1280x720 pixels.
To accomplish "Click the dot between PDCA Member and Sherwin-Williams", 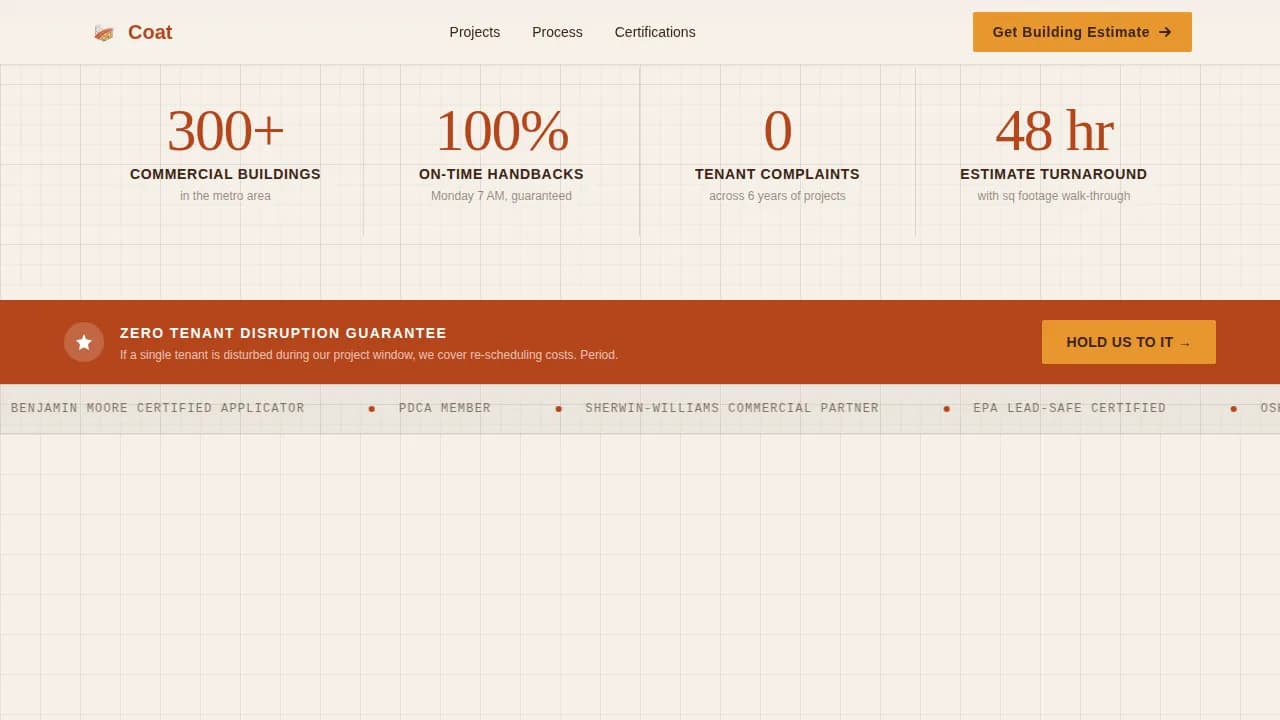I will pos(559,409).
